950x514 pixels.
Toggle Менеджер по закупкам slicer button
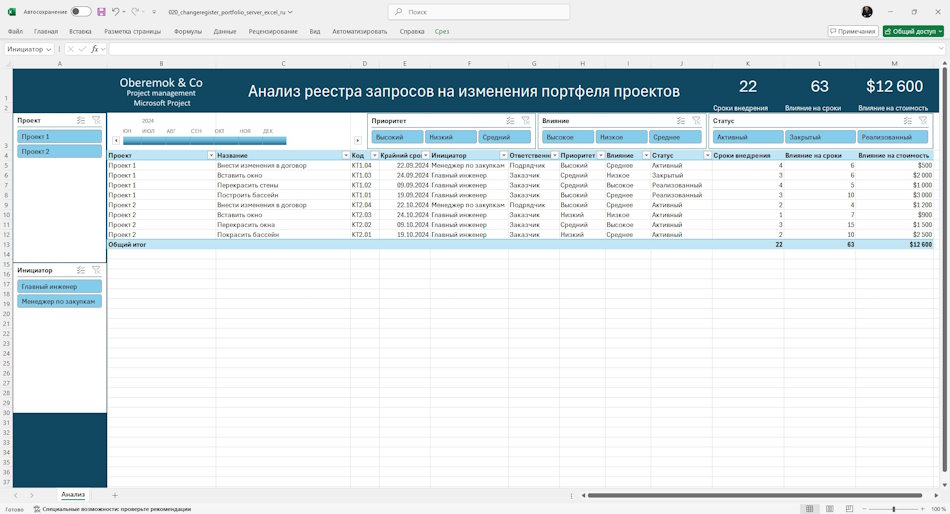pyautogui.click(x=59, y=301)
